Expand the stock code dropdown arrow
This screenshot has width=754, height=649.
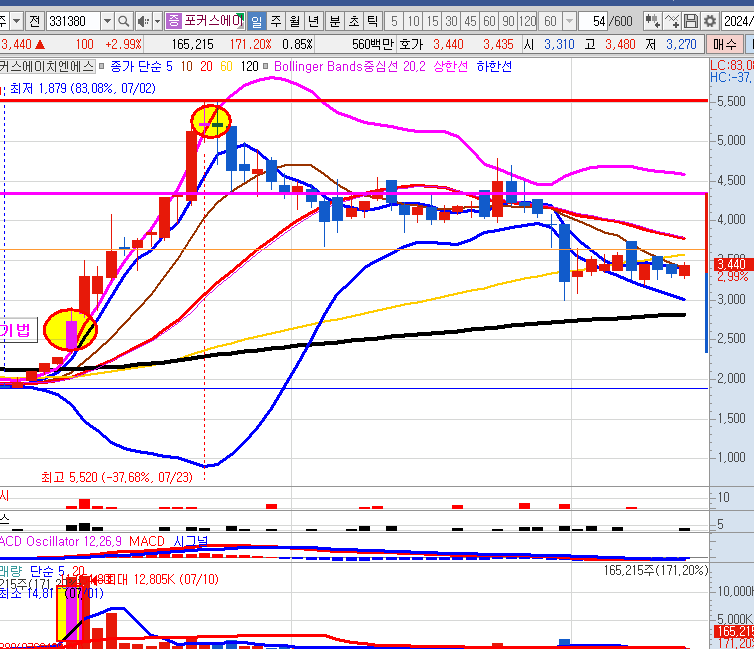pyautogui.click(x=106, y=21)
